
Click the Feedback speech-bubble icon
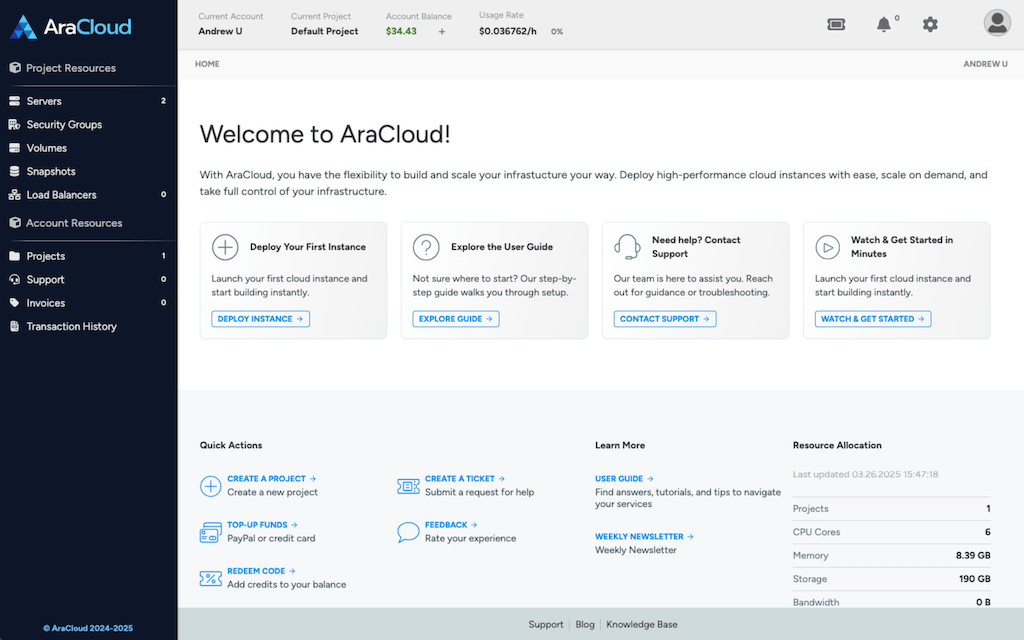(407, 532)
